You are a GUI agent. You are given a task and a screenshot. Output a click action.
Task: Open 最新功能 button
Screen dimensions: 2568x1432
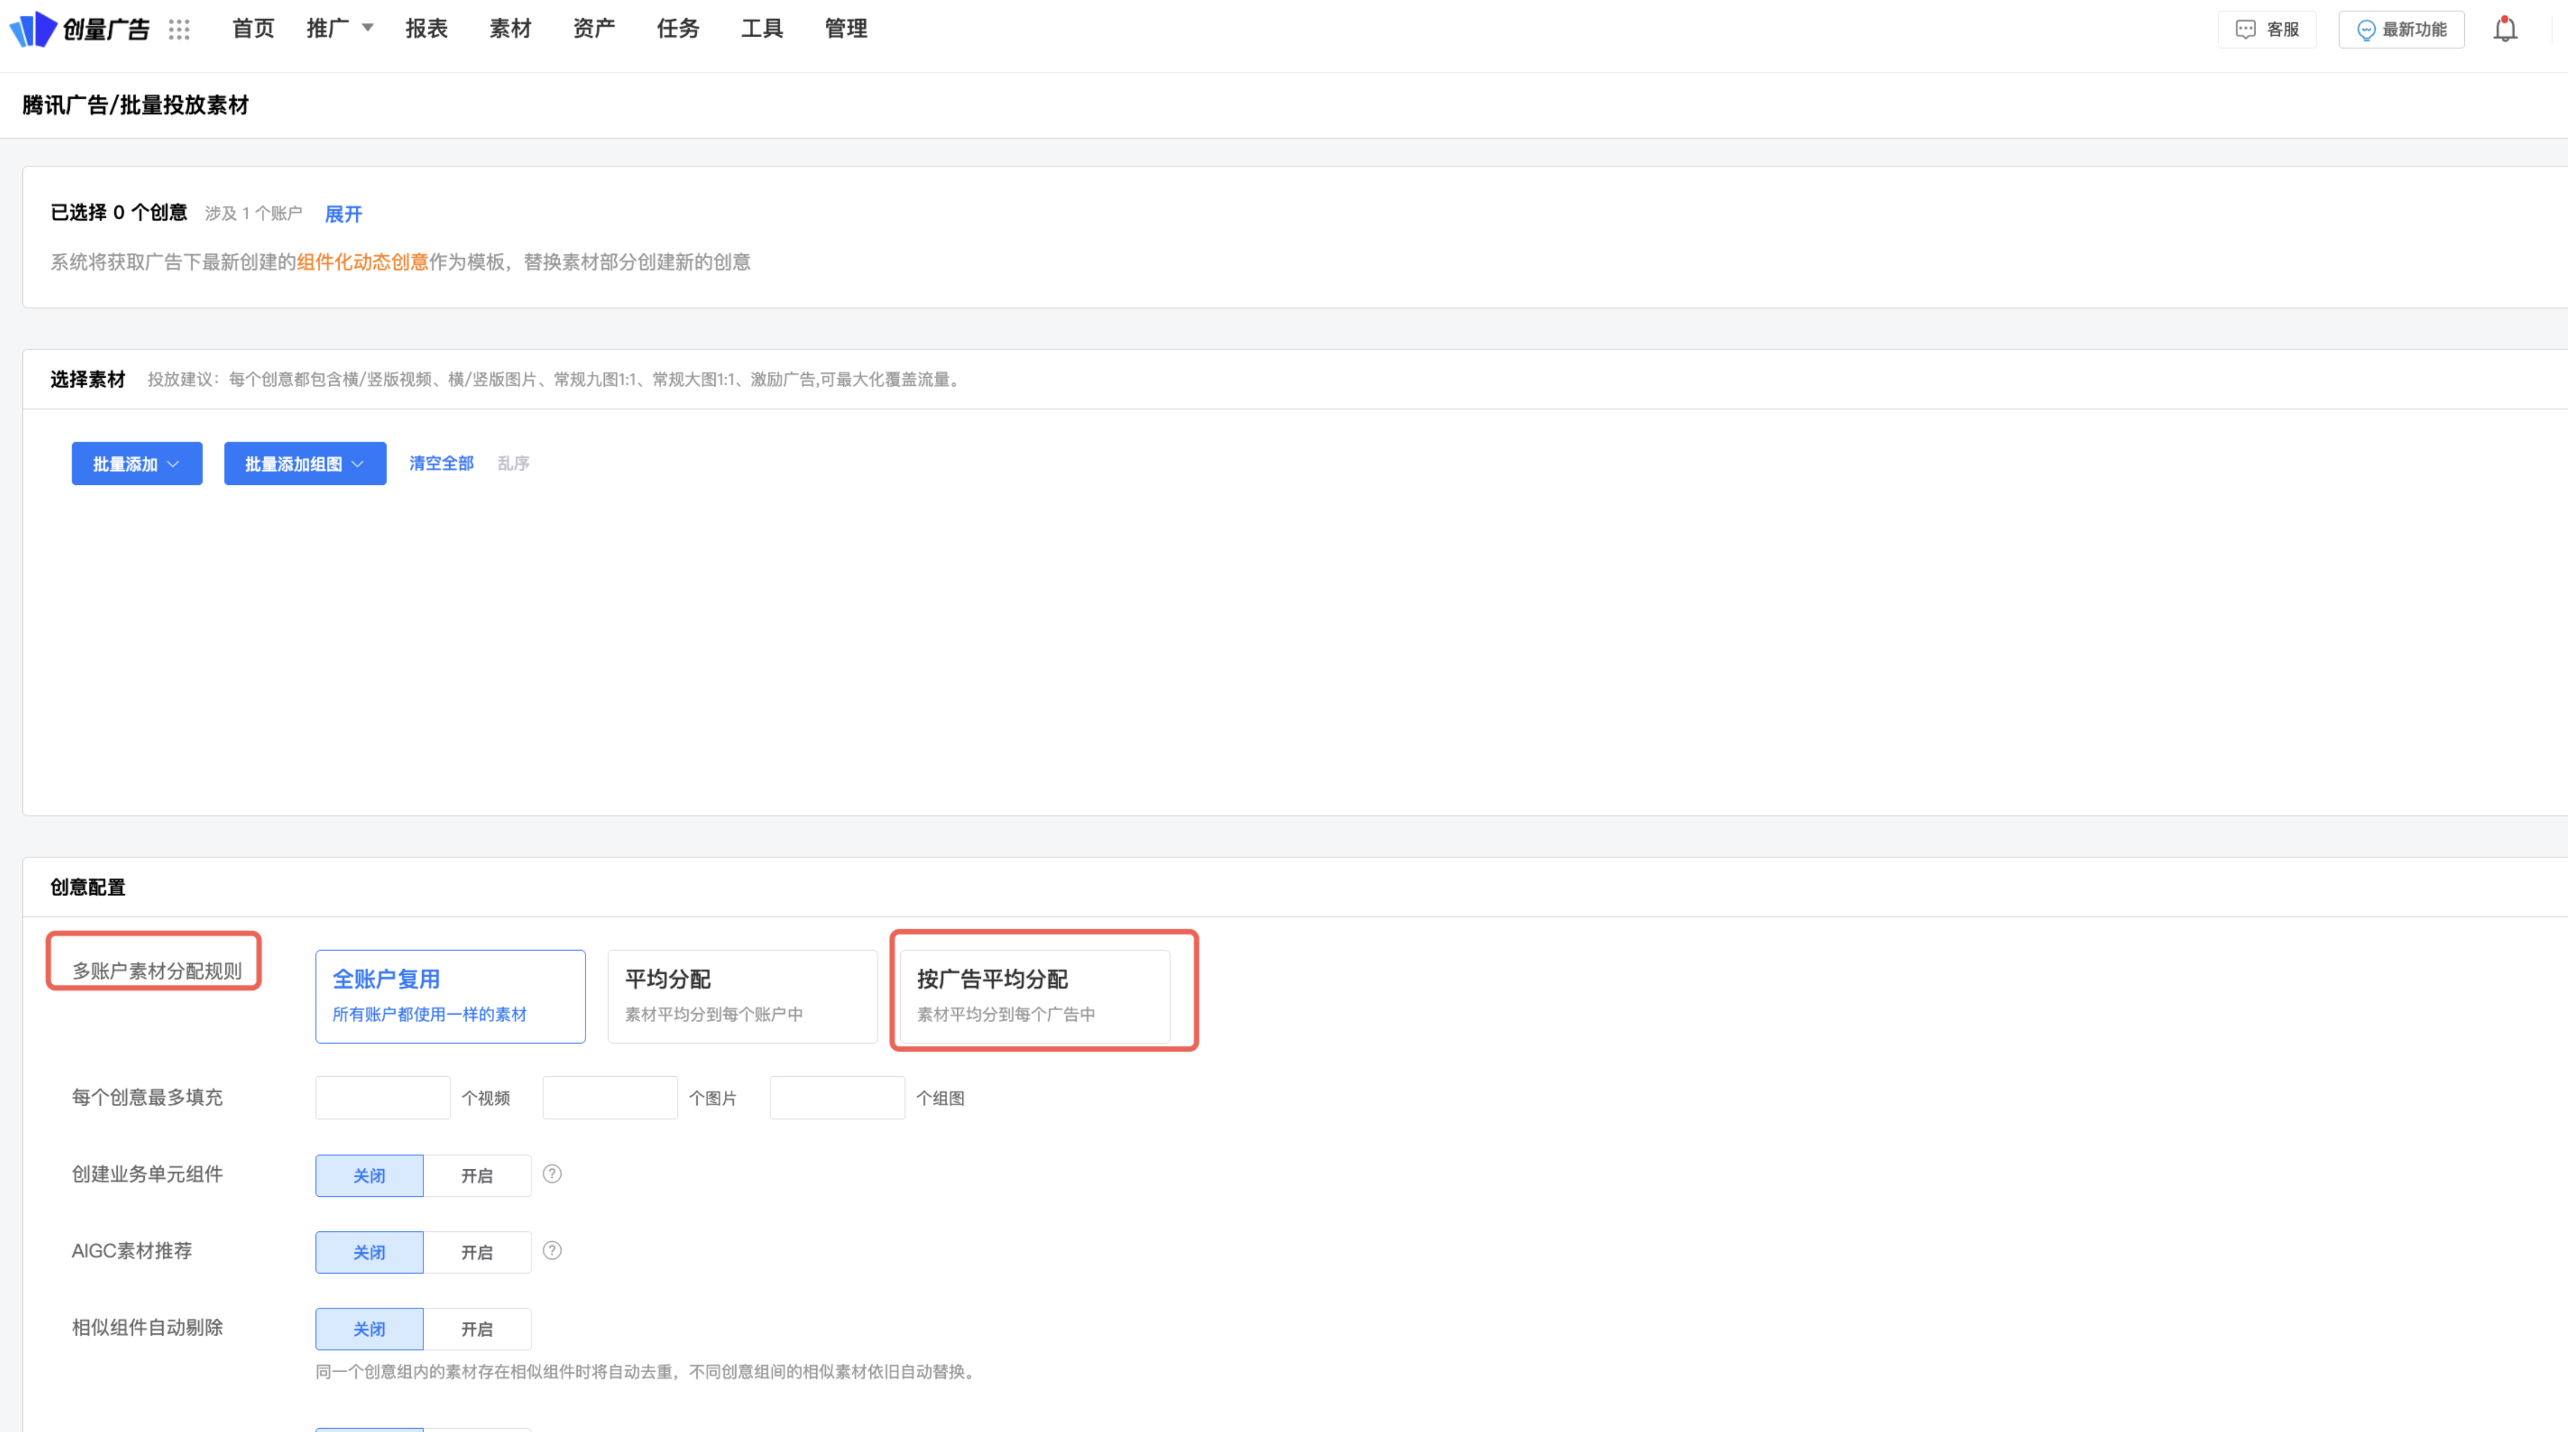point(2401,29)
